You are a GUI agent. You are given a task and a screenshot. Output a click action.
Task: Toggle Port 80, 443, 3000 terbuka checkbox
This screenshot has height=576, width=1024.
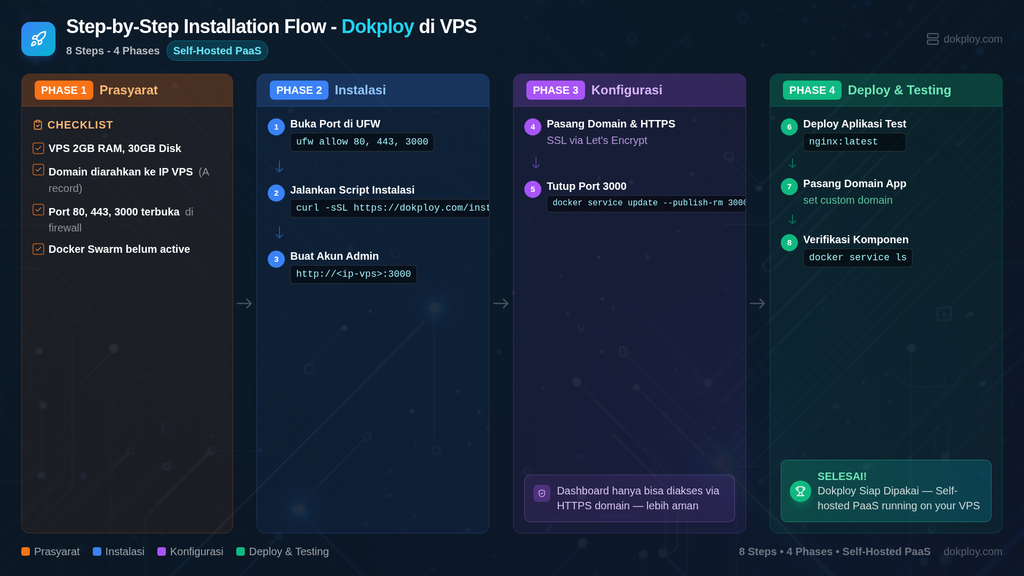[39, 210]
